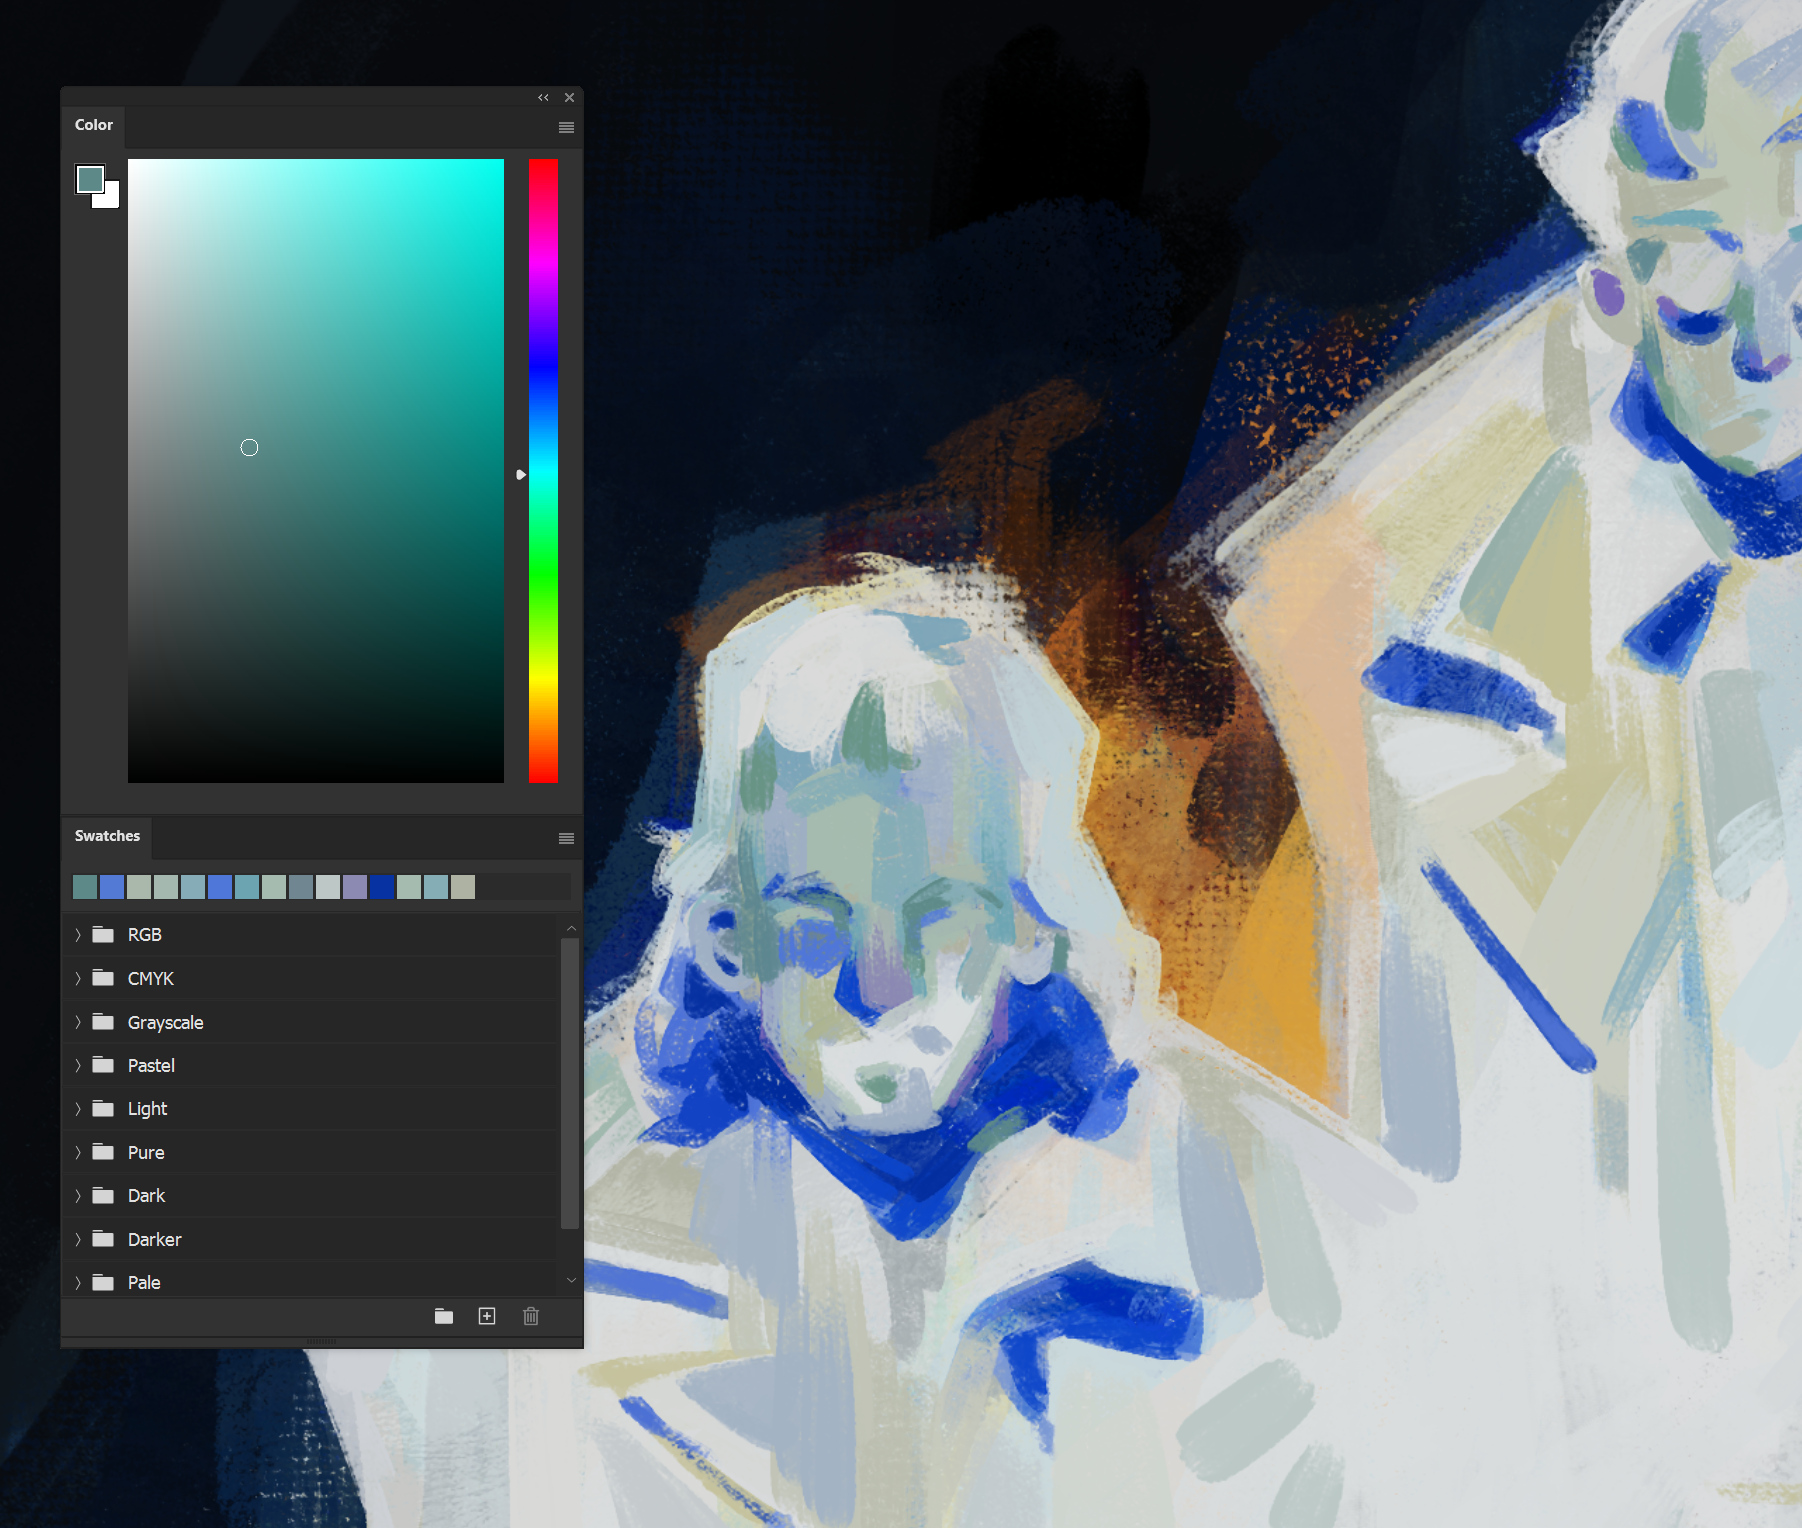
Task: Collapse the panel to icons
Action: coord(543,97)
